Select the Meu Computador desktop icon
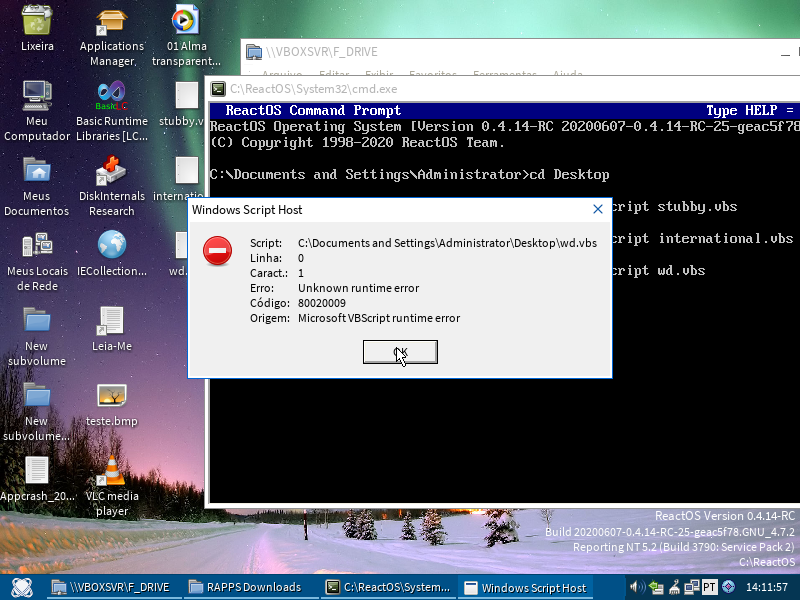 click(x=37, y=95)
